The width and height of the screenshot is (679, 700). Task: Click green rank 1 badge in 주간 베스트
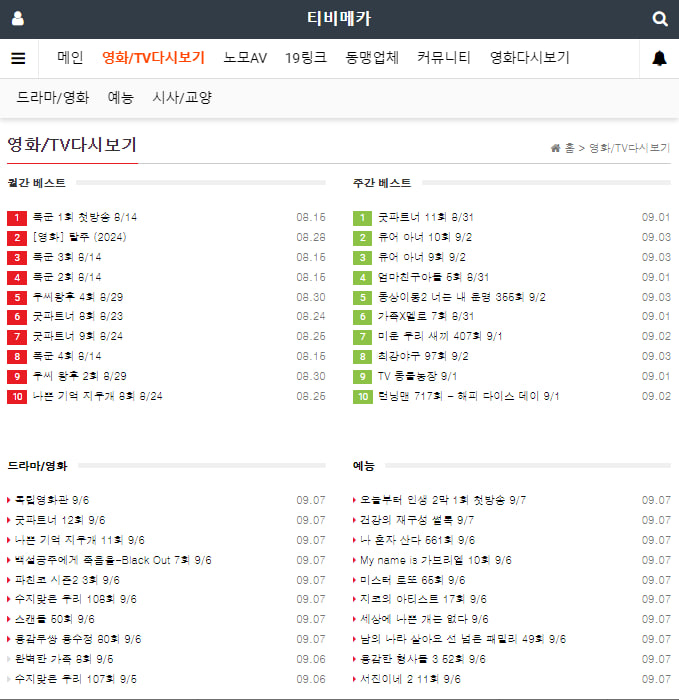click(362, 218)
